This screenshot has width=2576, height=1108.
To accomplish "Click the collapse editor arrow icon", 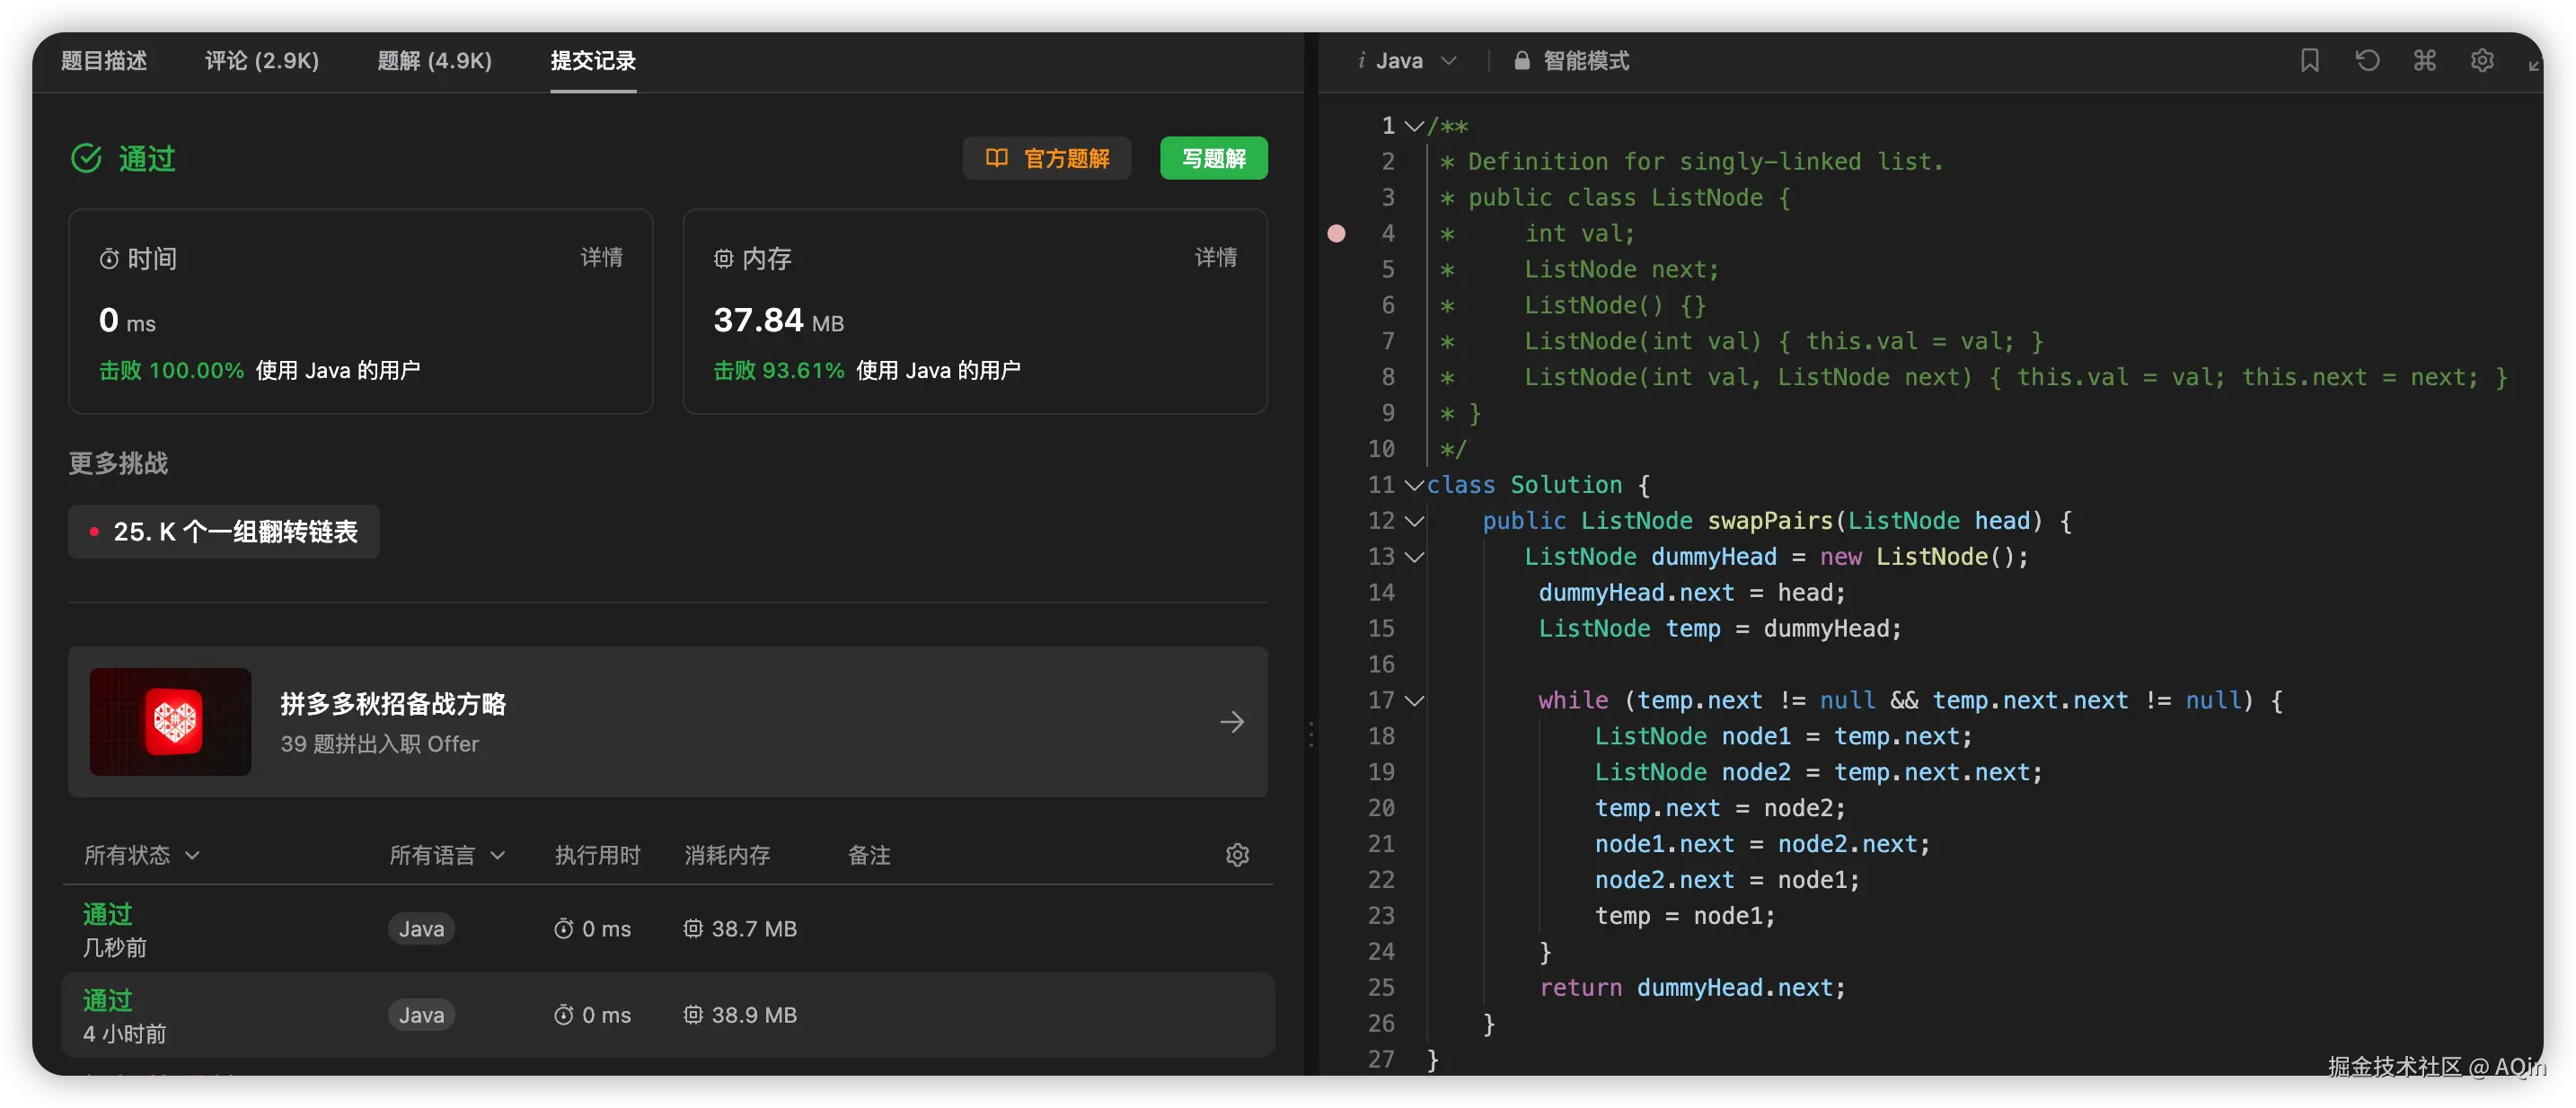I will [2534, 65].
